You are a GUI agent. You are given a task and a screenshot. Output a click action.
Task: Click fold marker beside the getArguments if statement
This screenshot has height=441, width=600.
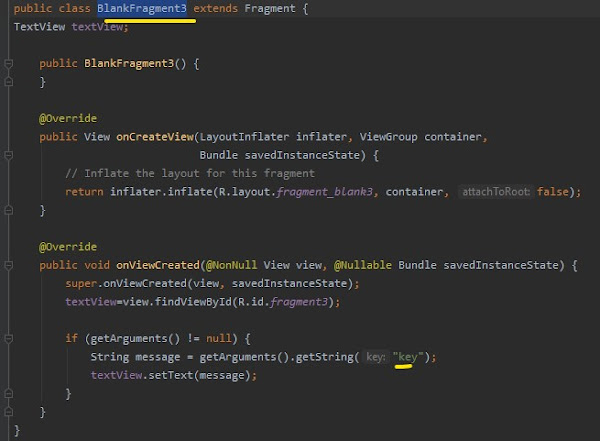click(x=9, y=338)
